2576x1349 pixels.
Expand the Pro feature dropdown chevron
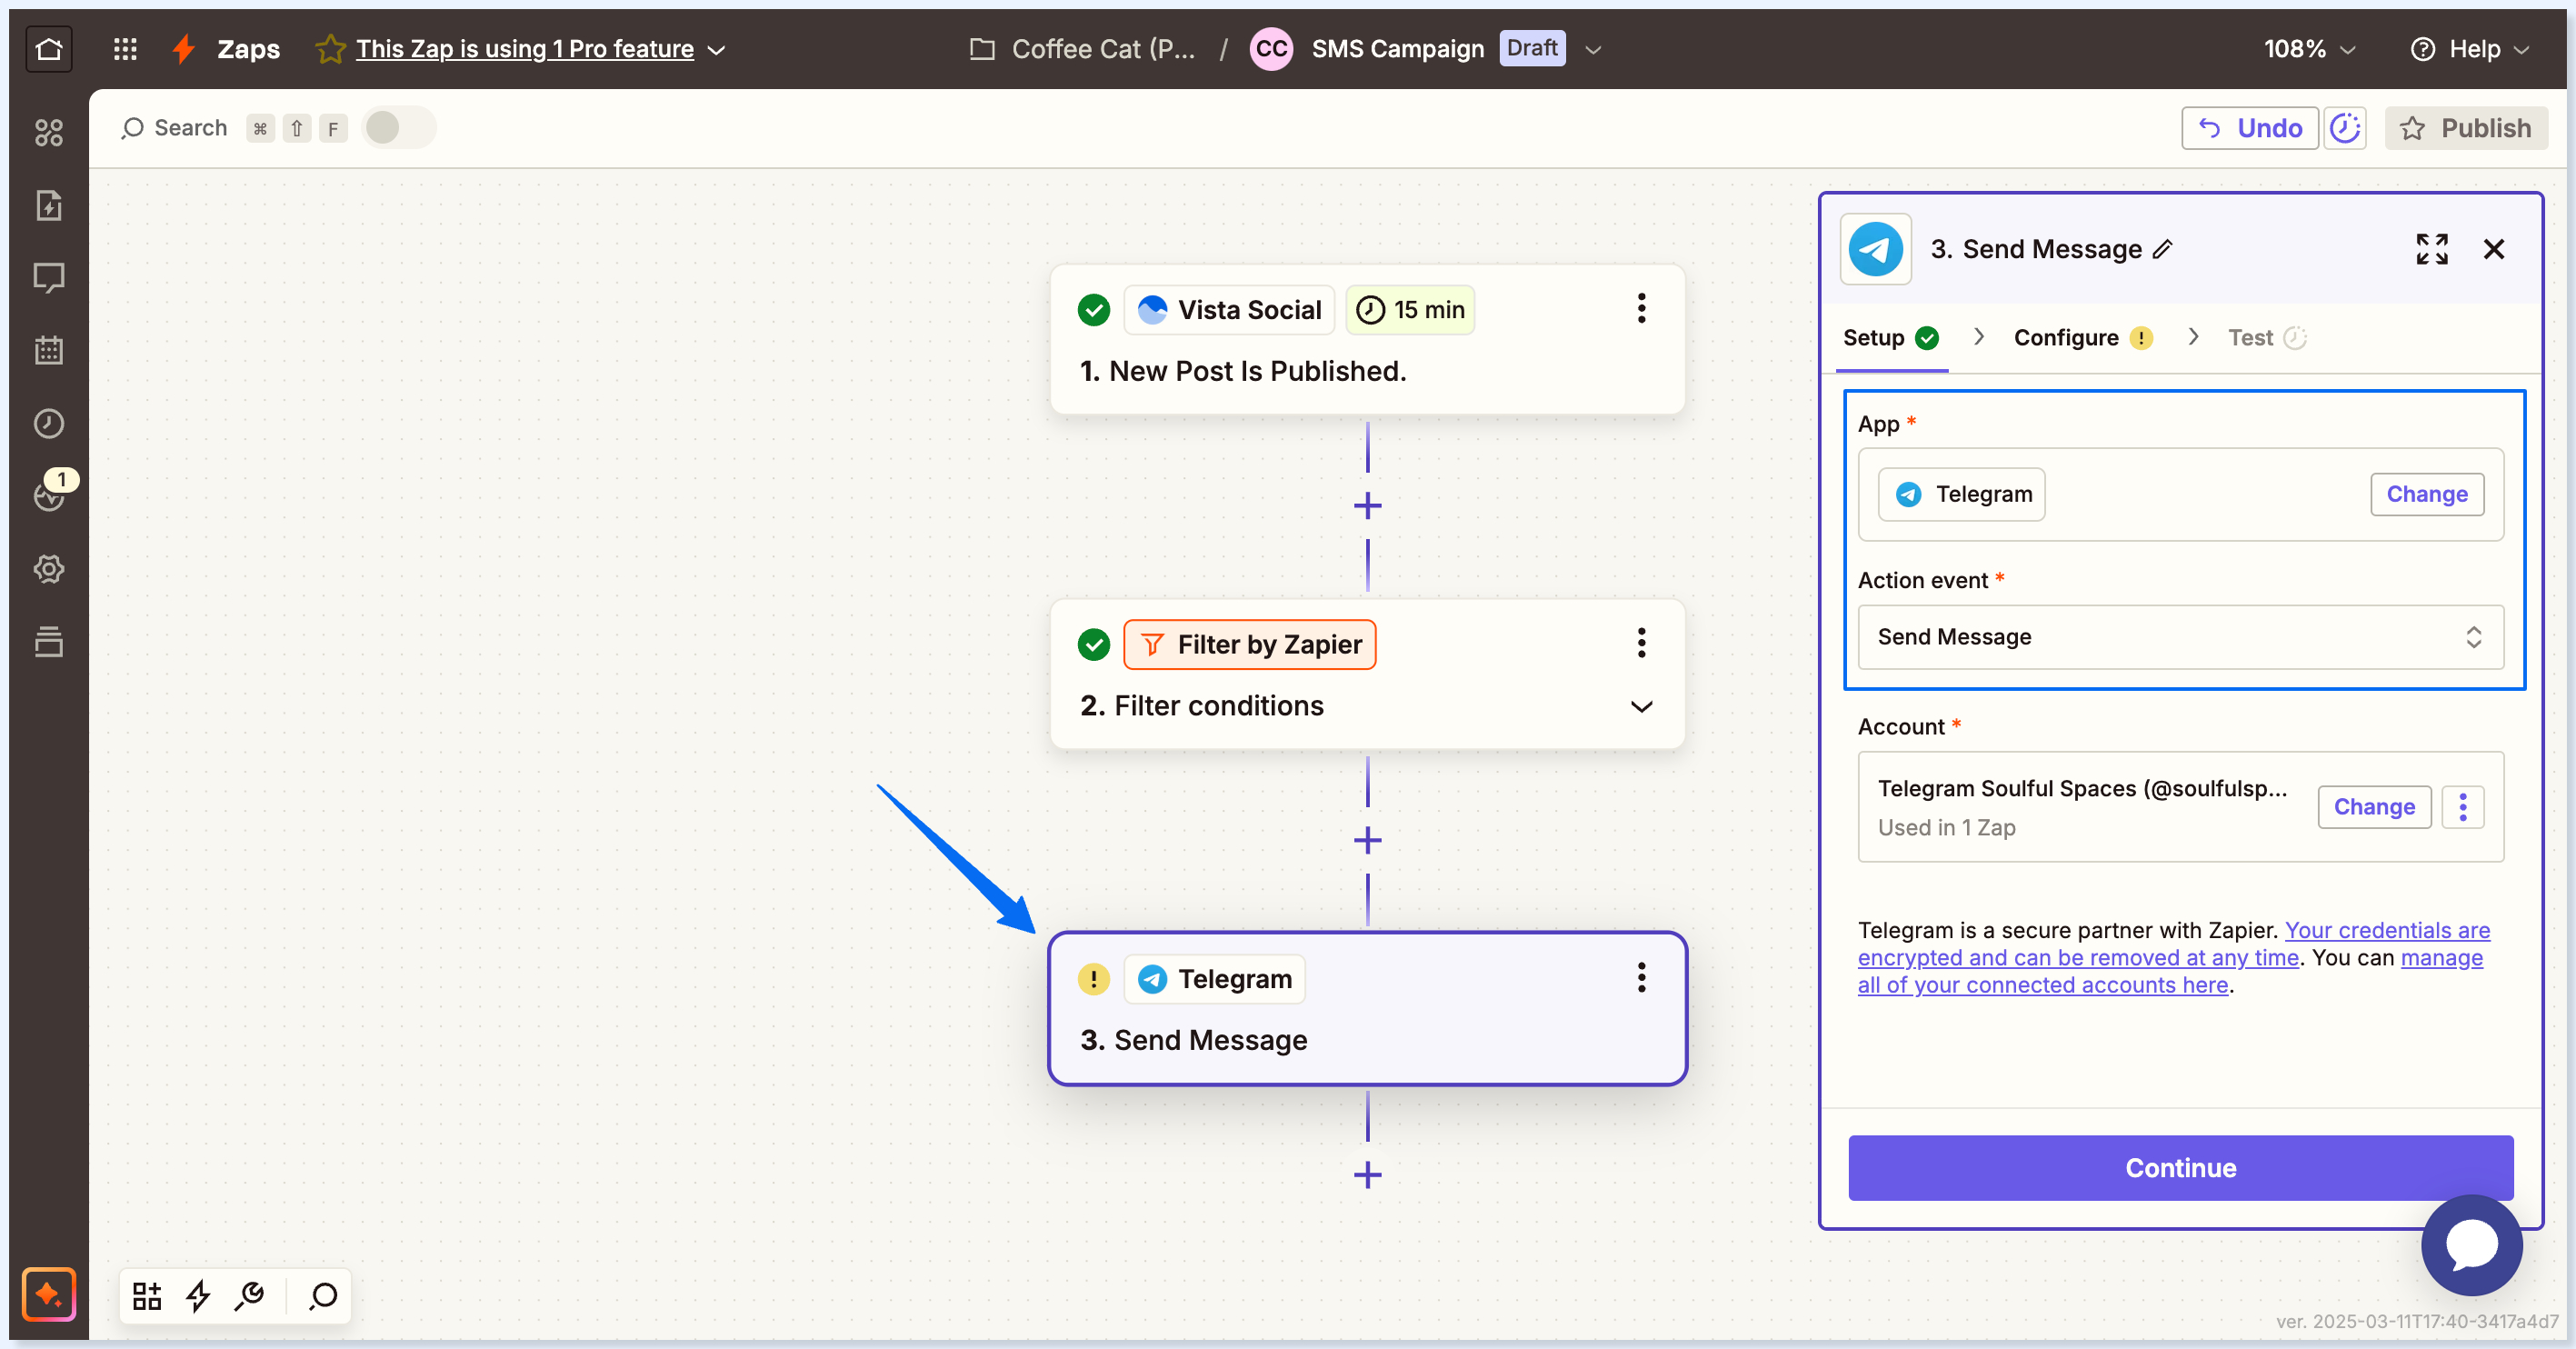click(x=716, y=49)
